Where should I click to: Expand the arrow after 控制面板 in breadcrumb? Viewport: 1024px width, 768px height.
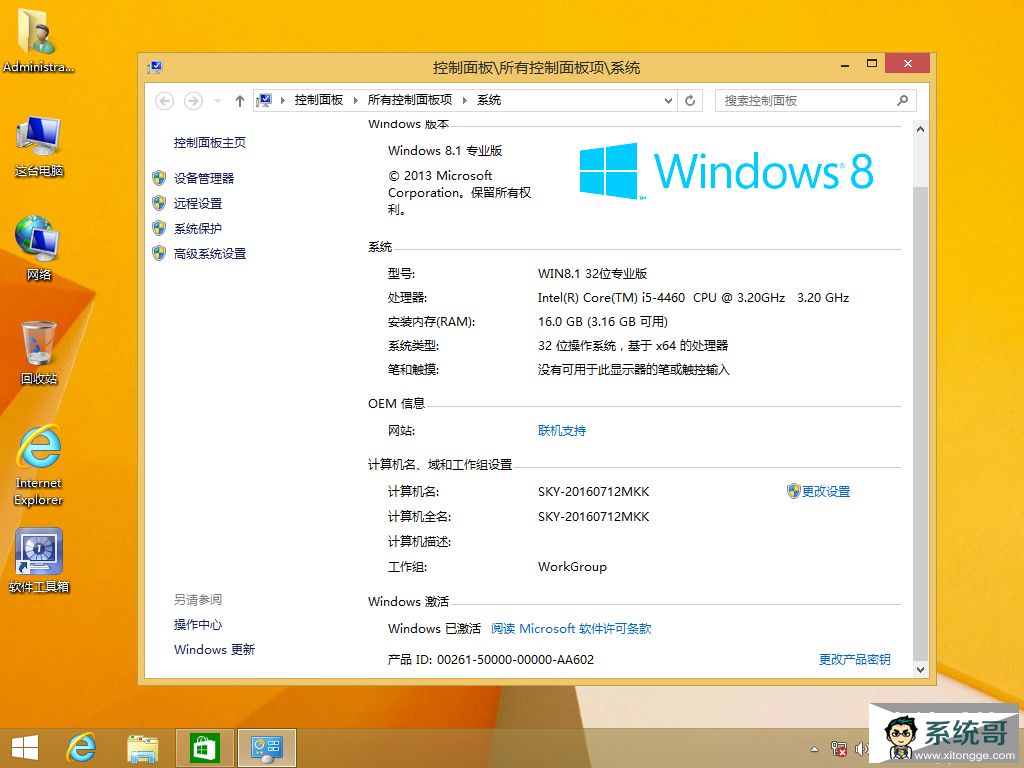point(356,100)
